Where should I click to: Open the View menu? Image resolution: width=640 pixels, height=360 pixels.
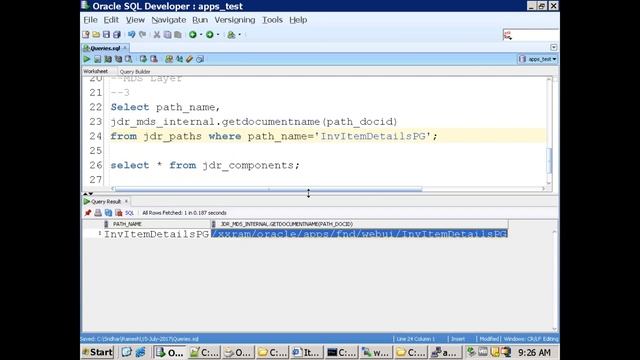click(x=135, y=20)
